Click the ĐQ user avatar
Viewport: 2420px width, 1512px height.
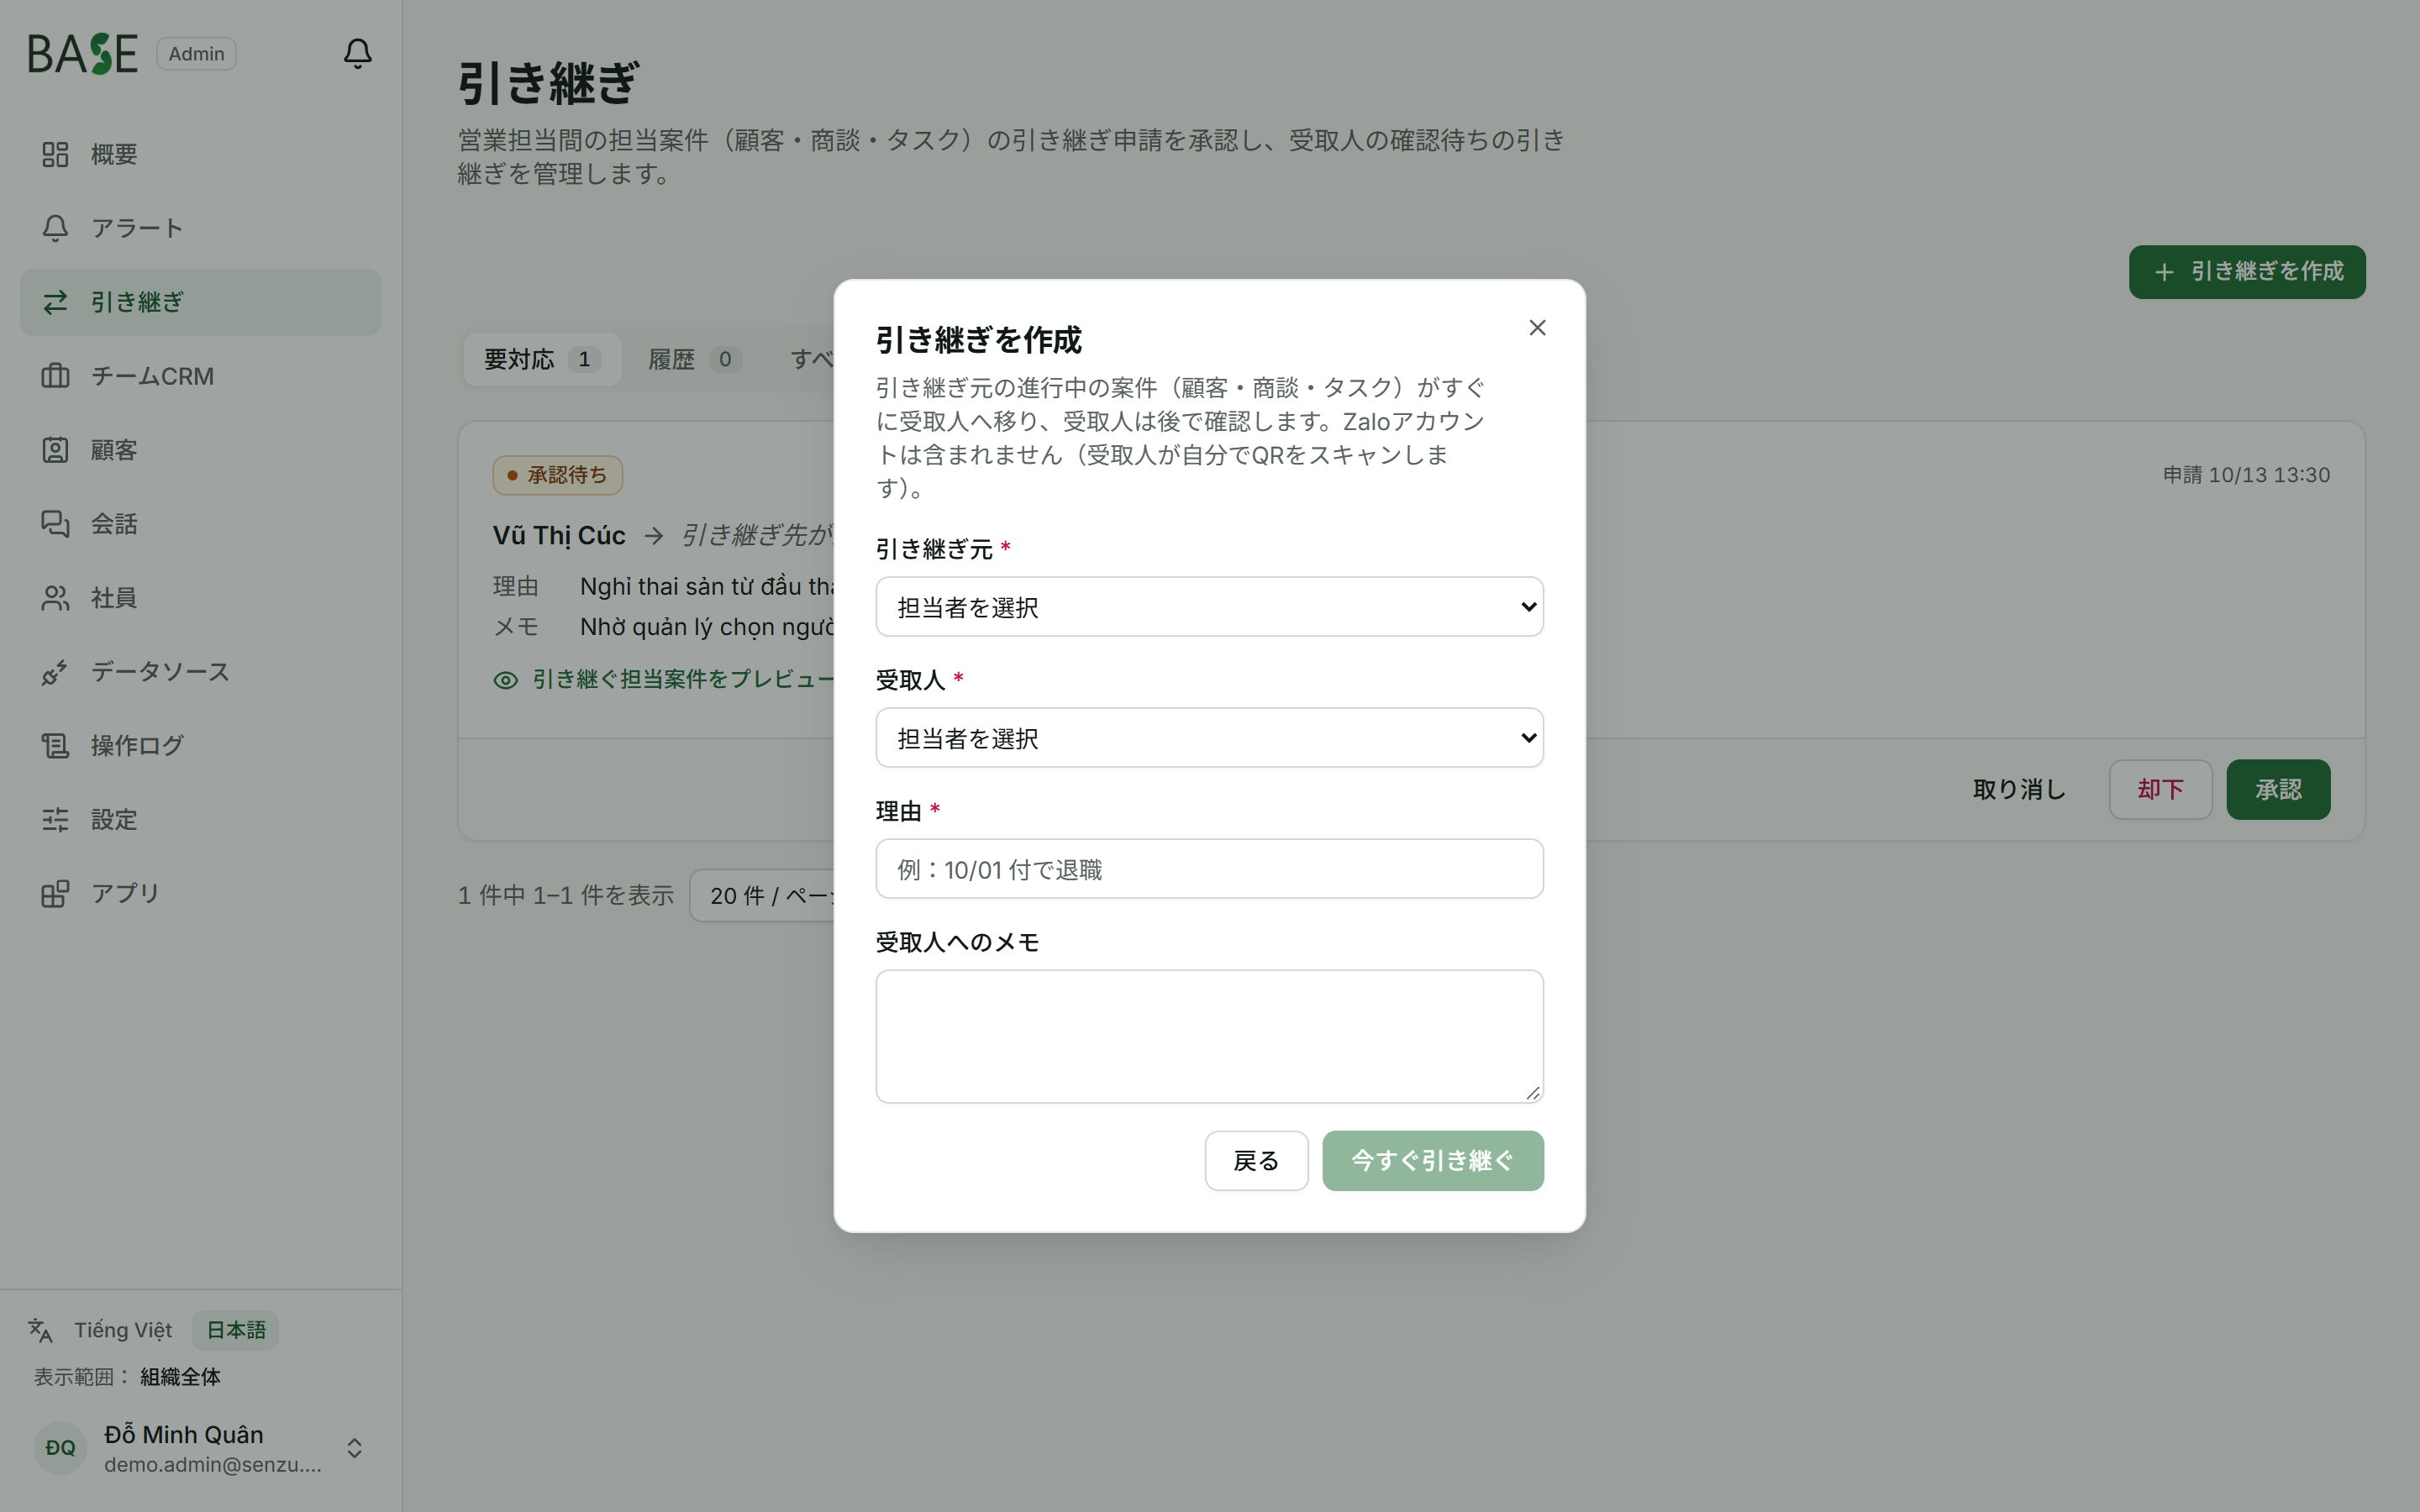pos(60,1448)
